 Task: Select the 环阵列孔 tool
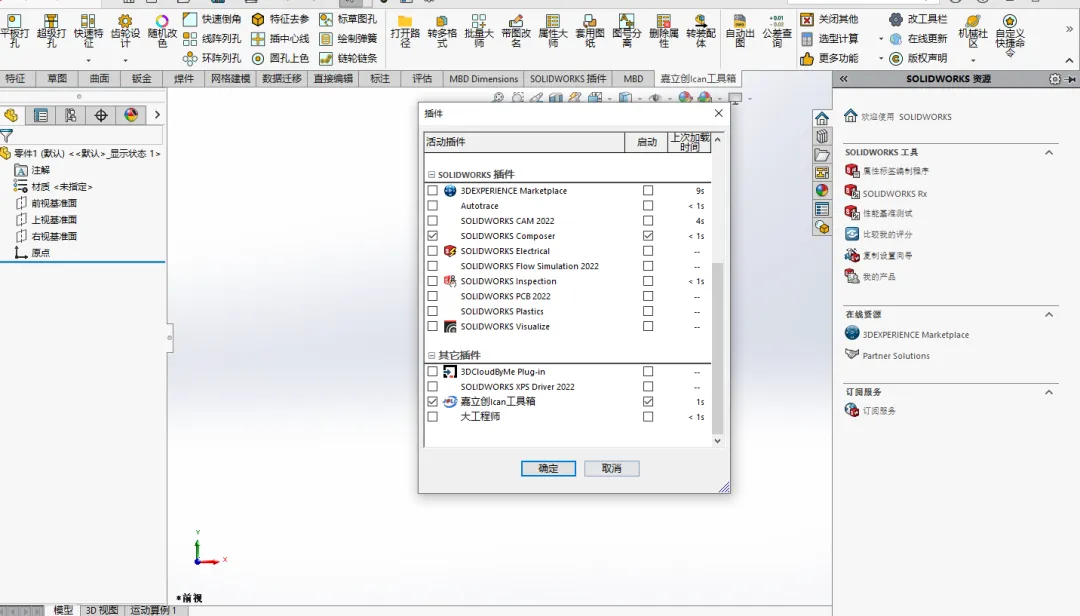pyautogui.click(x=212, y=59)
